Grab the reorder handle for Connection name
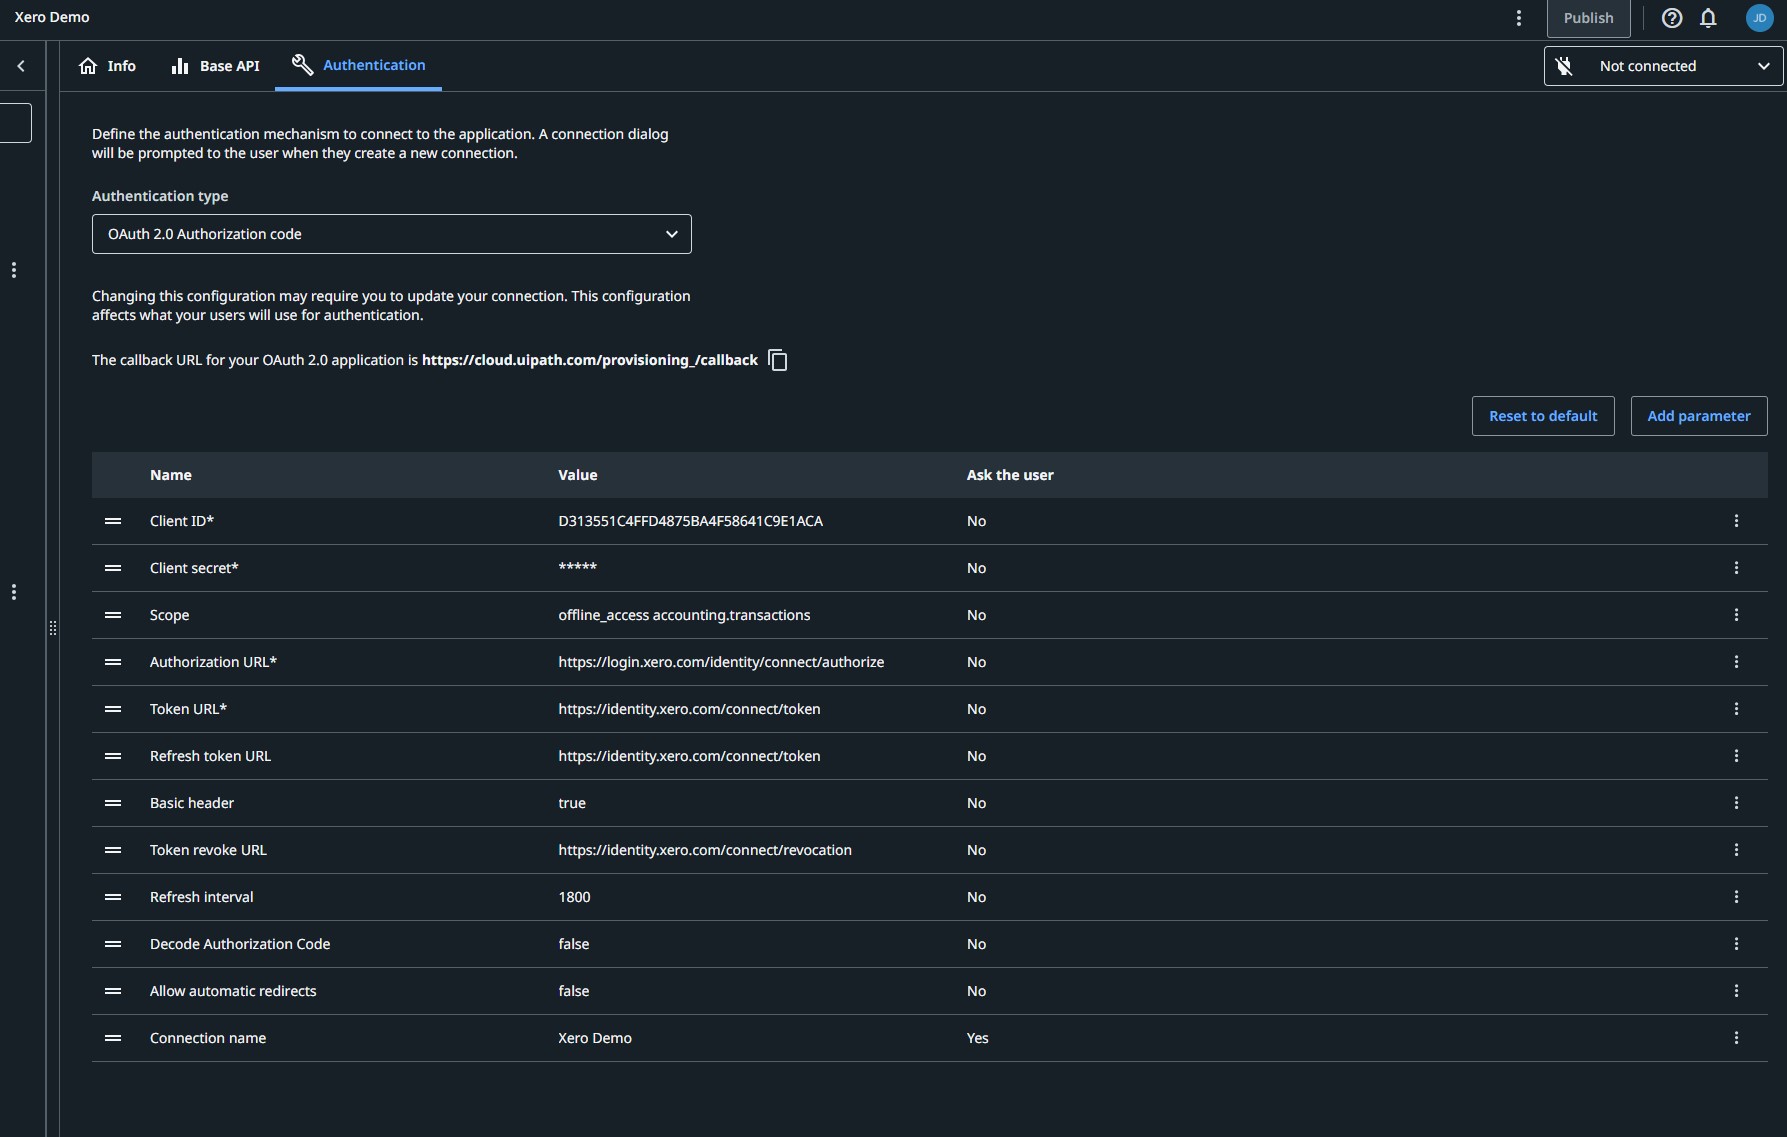This screenshot has height=1137, width=1787. tap(113, 1038)
